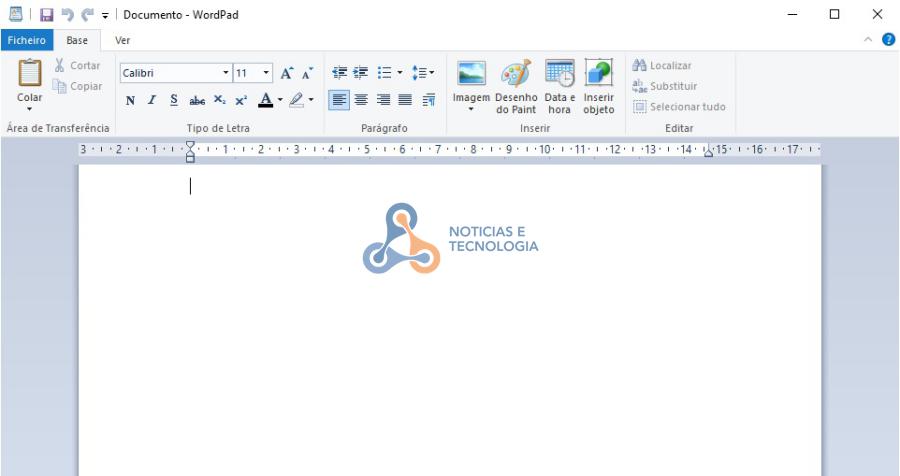The width and height of the screenshot is (900, 476).
Task: Click the Increase Indent icon
Action: (x=360, y=73)
